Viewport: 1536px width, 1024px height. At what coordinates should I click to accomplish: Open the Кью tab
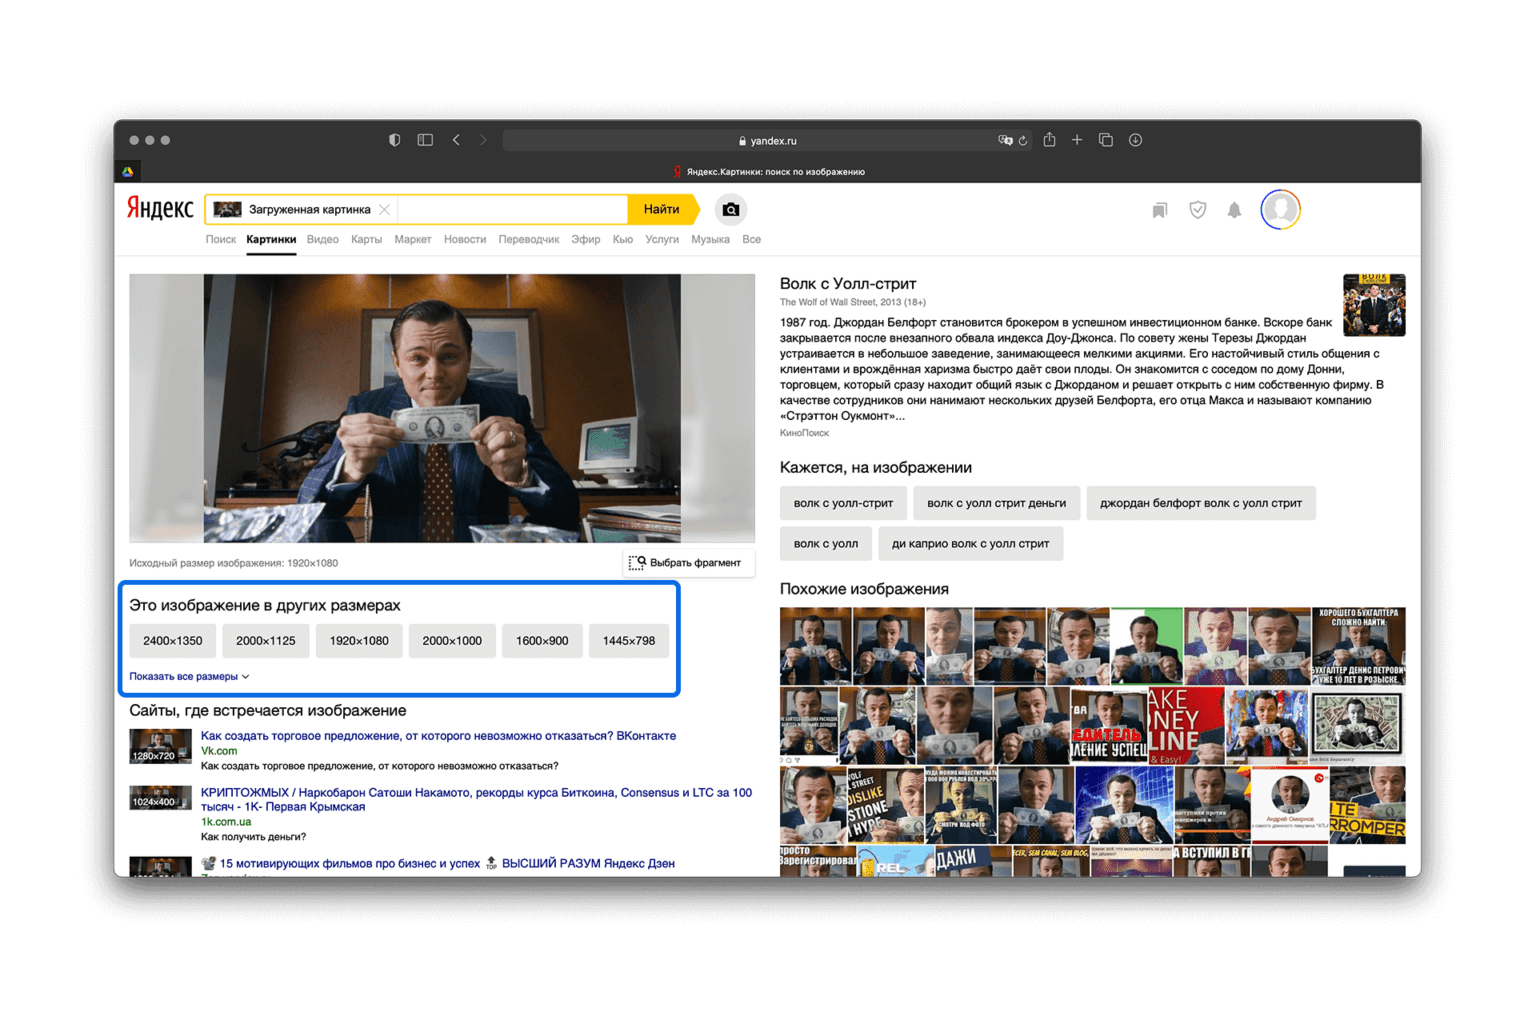[x=623, y=239]
